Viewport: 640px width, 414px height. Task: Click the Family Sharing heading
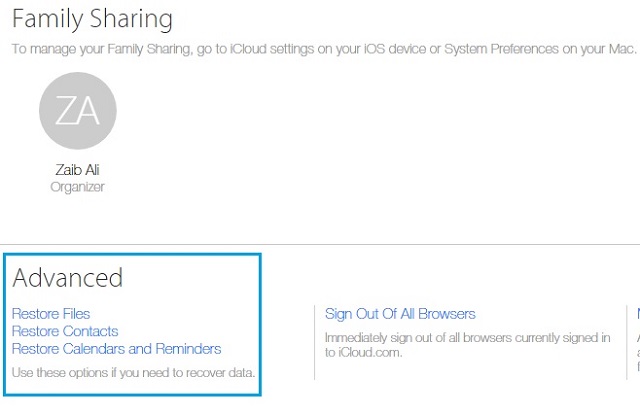tap(92, 19)
